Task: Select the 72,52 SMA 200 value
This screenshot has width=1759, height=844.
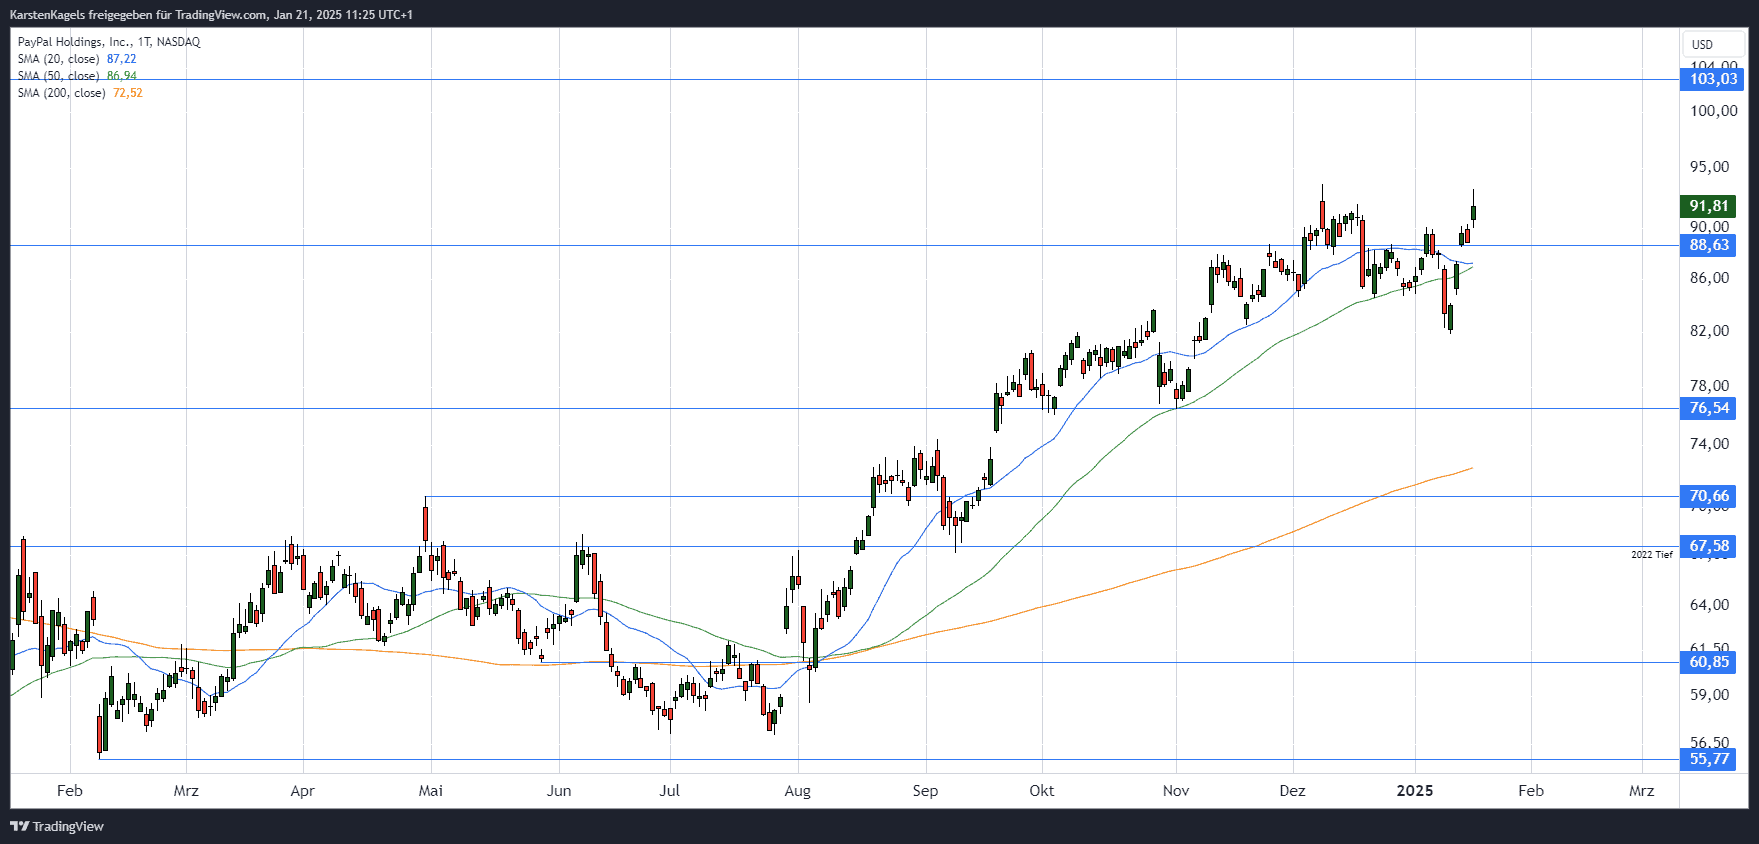Action: [127, 93]
